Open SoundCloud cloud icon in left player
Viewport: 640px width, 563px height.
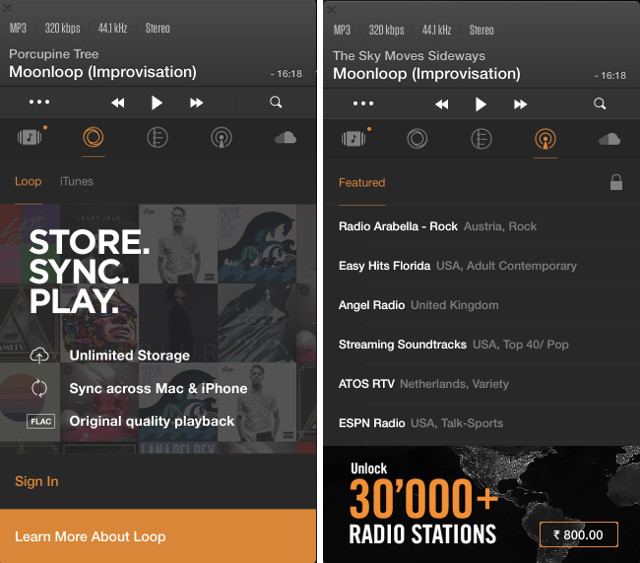tap(285, 138)
